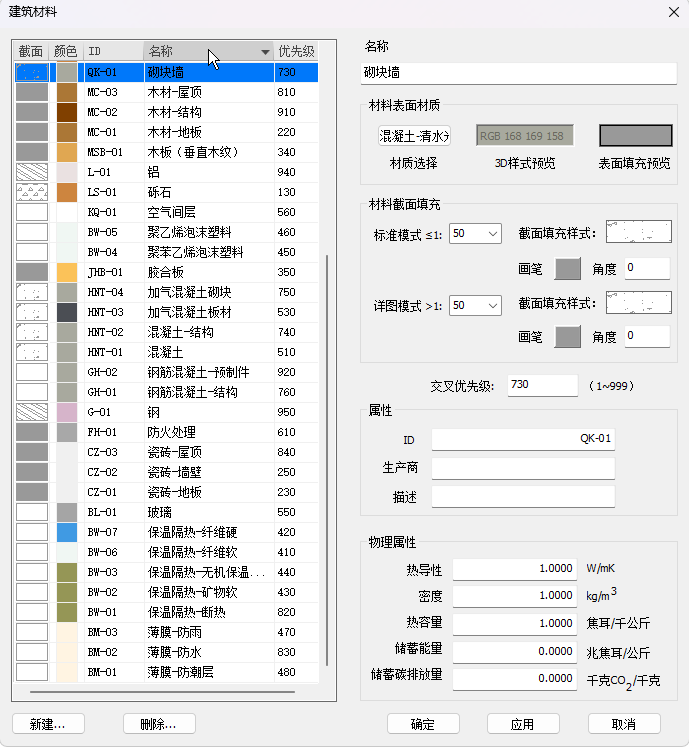
Task: Click the hatch icon in the 钢 row
Action: tap(32, 412)
